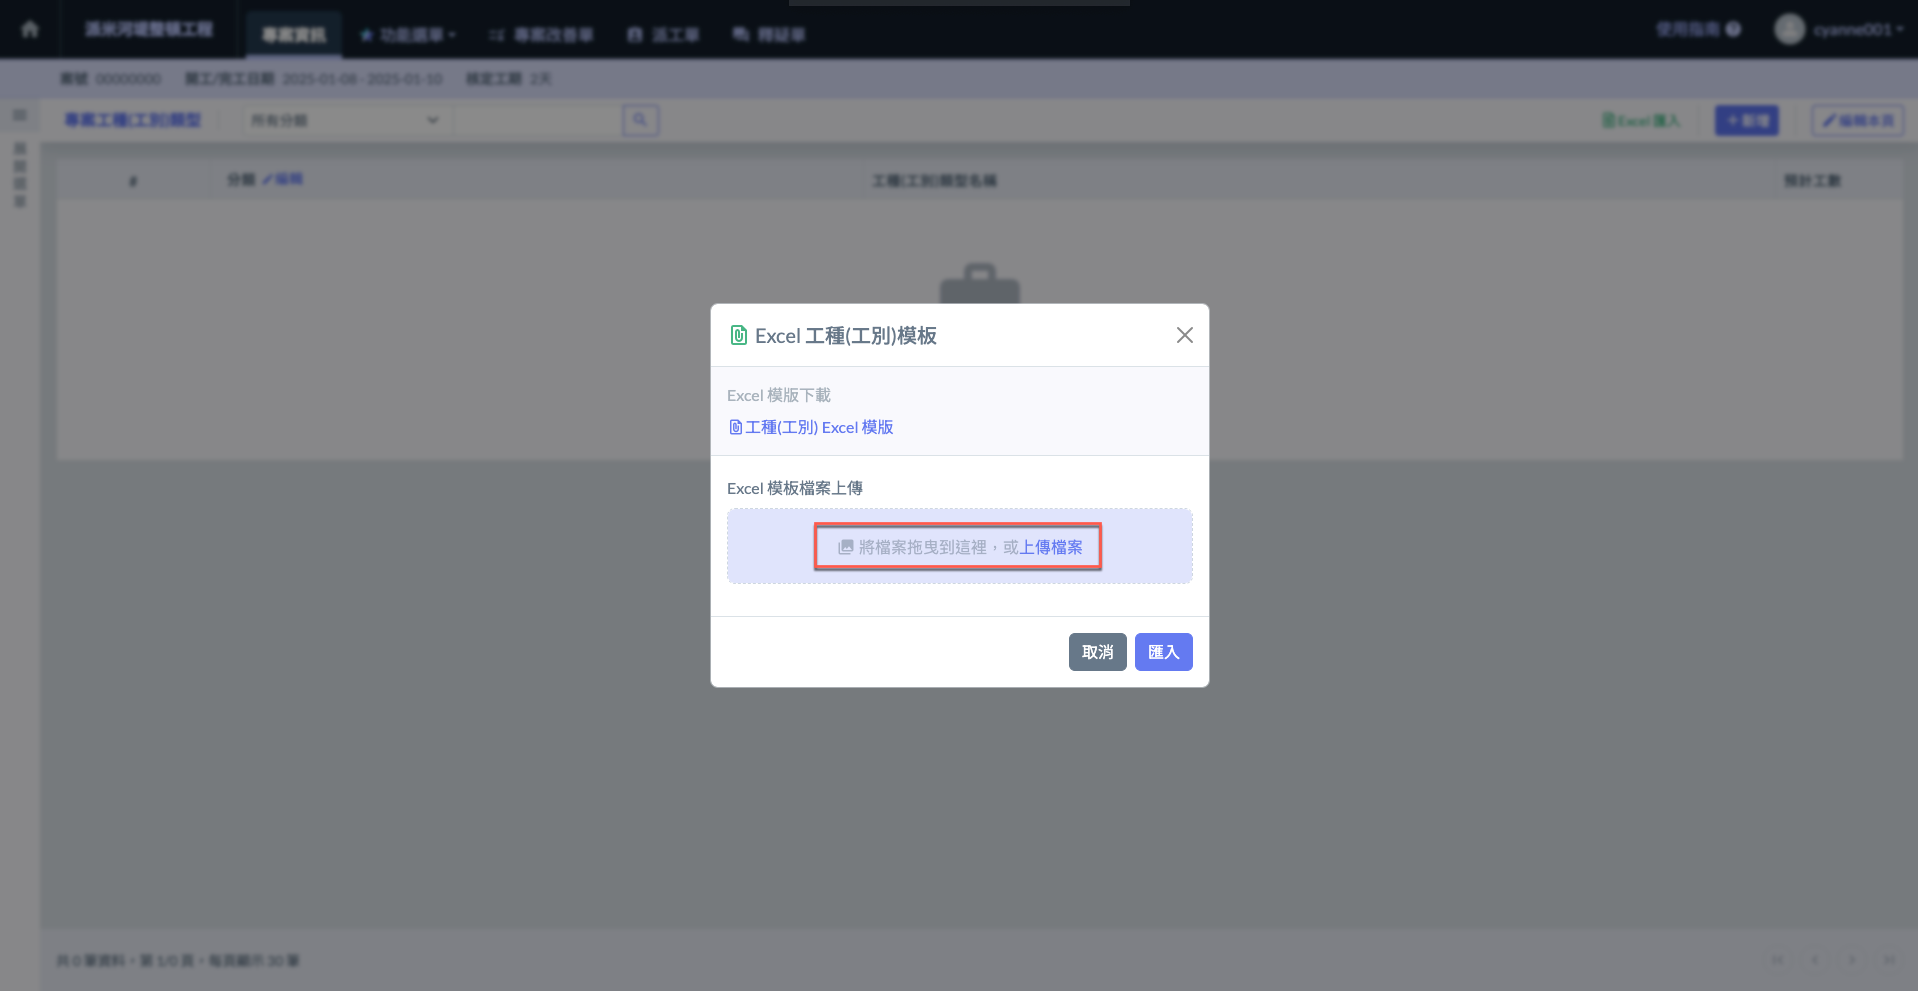Click the help question mark icon

pos(1734,29)
